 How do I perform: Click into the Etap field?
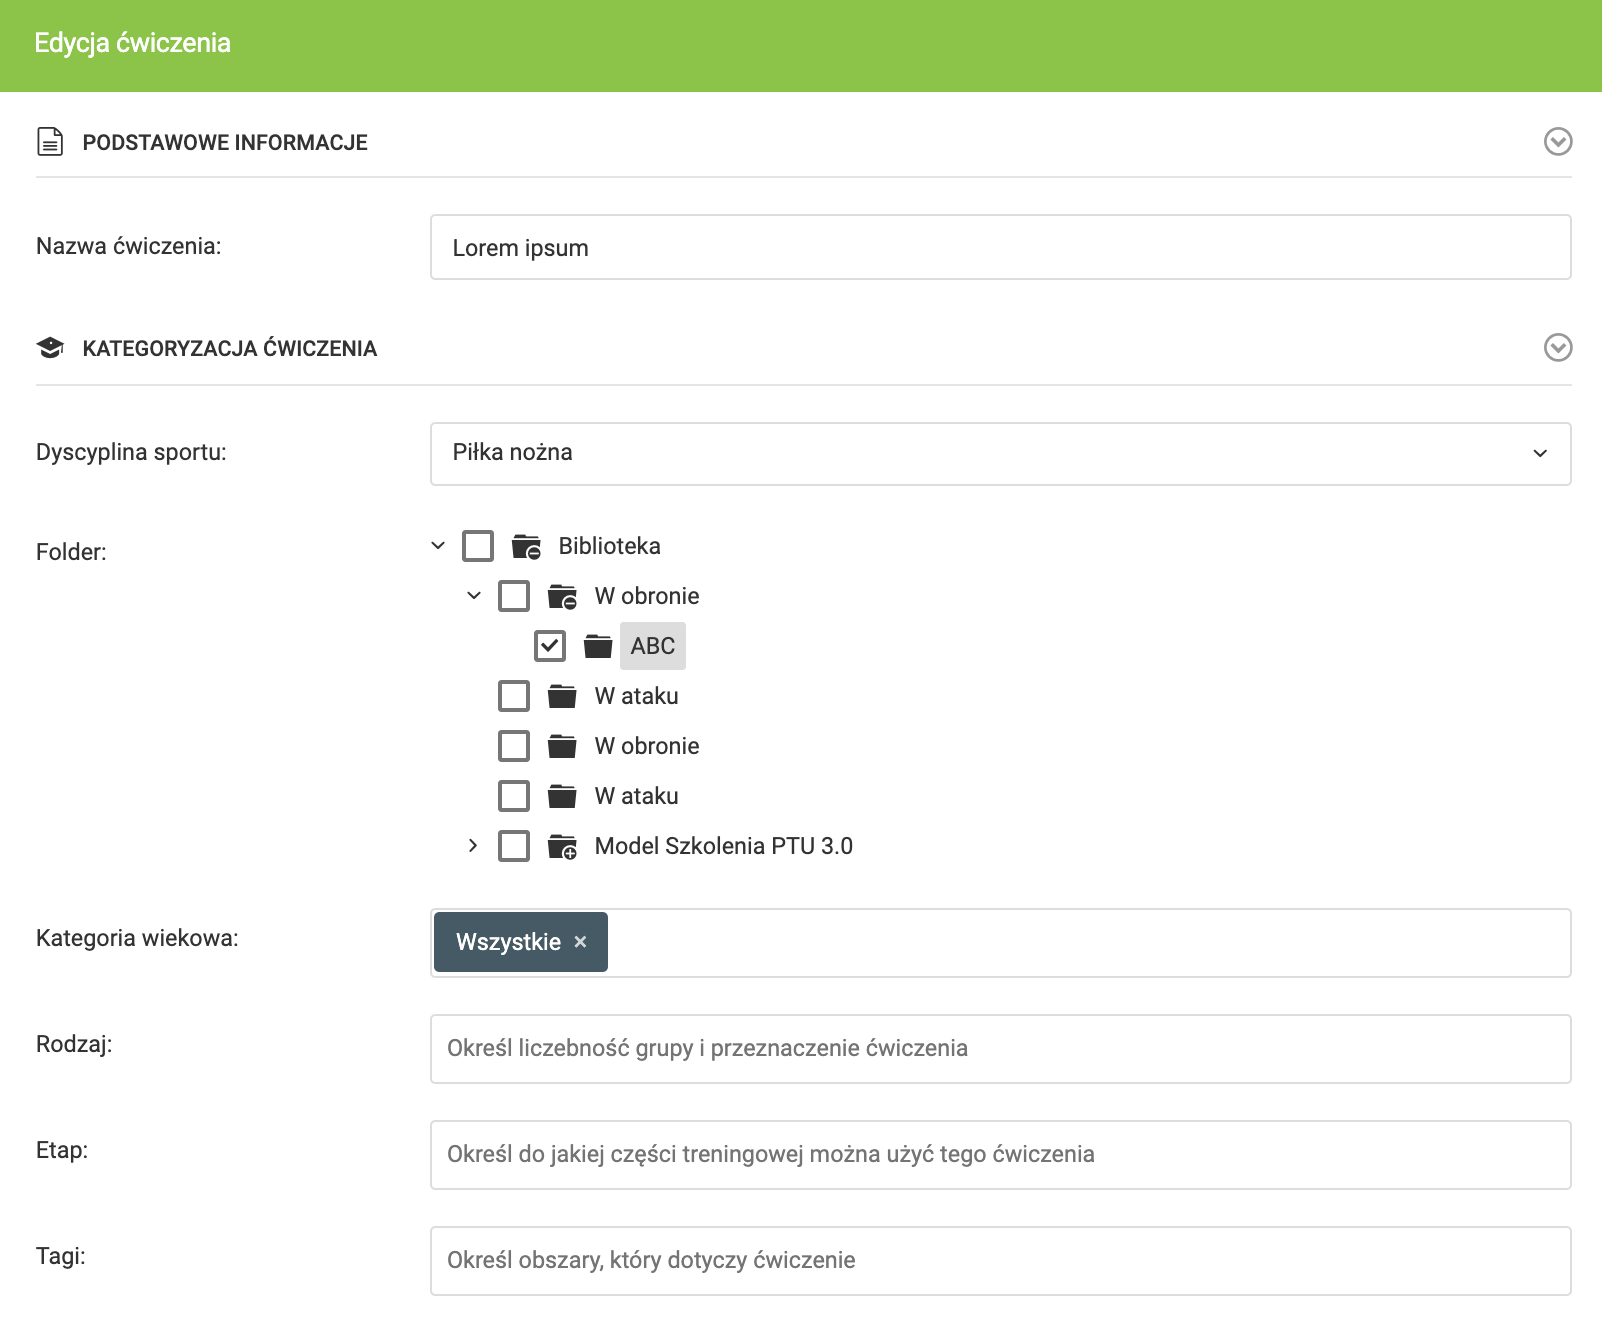point(1000,1155)
